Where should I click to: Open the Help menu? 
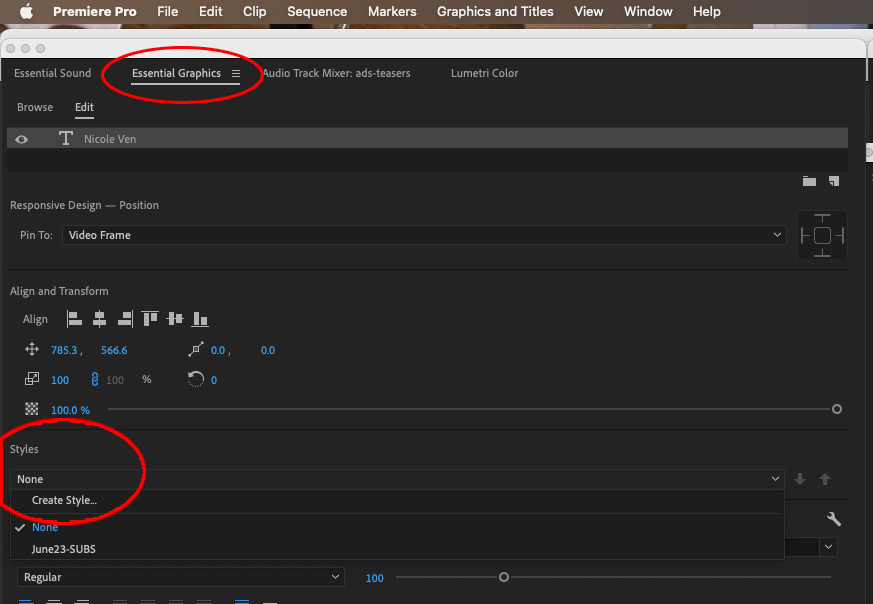pos(707,11)
